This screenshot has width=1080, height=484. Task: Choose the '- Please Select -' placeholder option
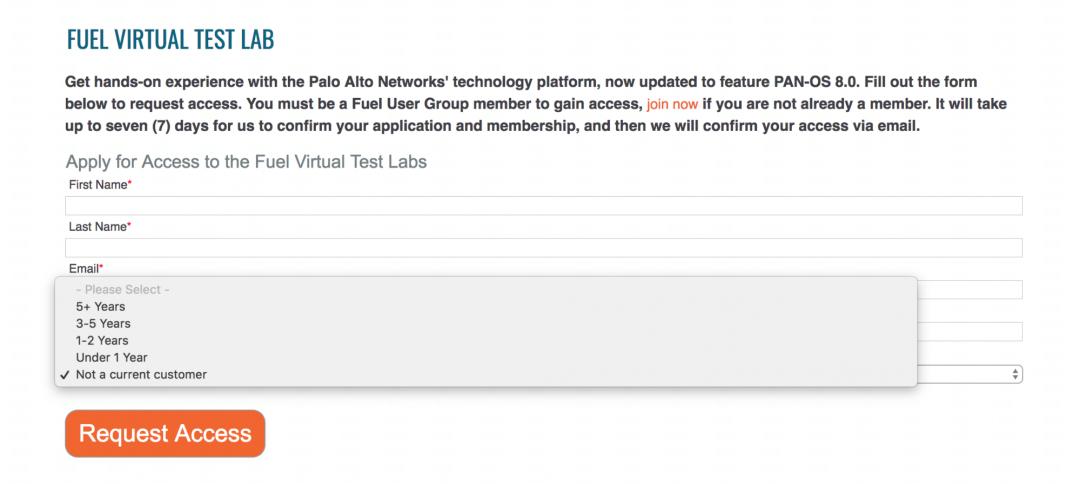click(123, 290)
